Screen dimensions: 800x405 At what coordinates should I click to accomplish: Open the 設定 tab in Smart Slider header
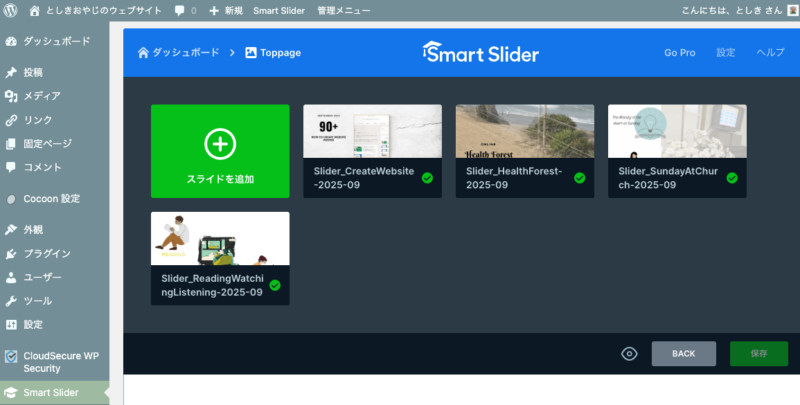point(725,52)
